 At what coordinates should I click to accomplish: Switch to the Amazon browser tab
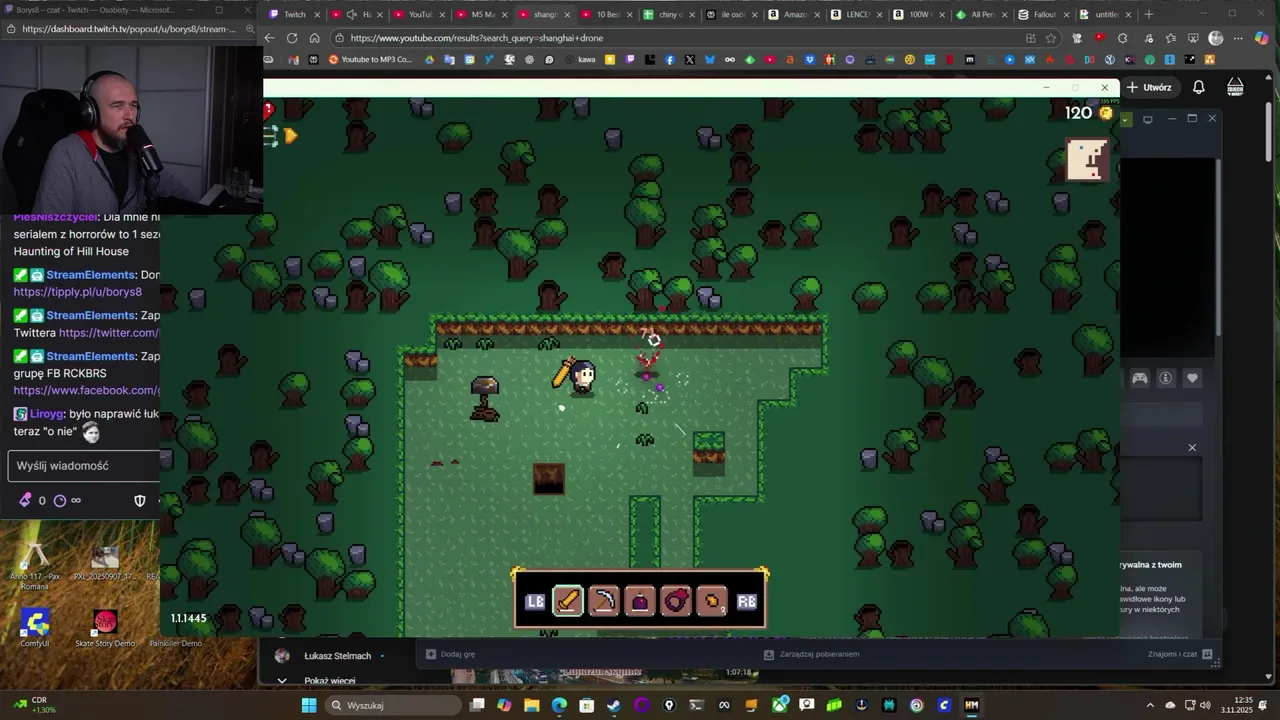click(795, 14)
